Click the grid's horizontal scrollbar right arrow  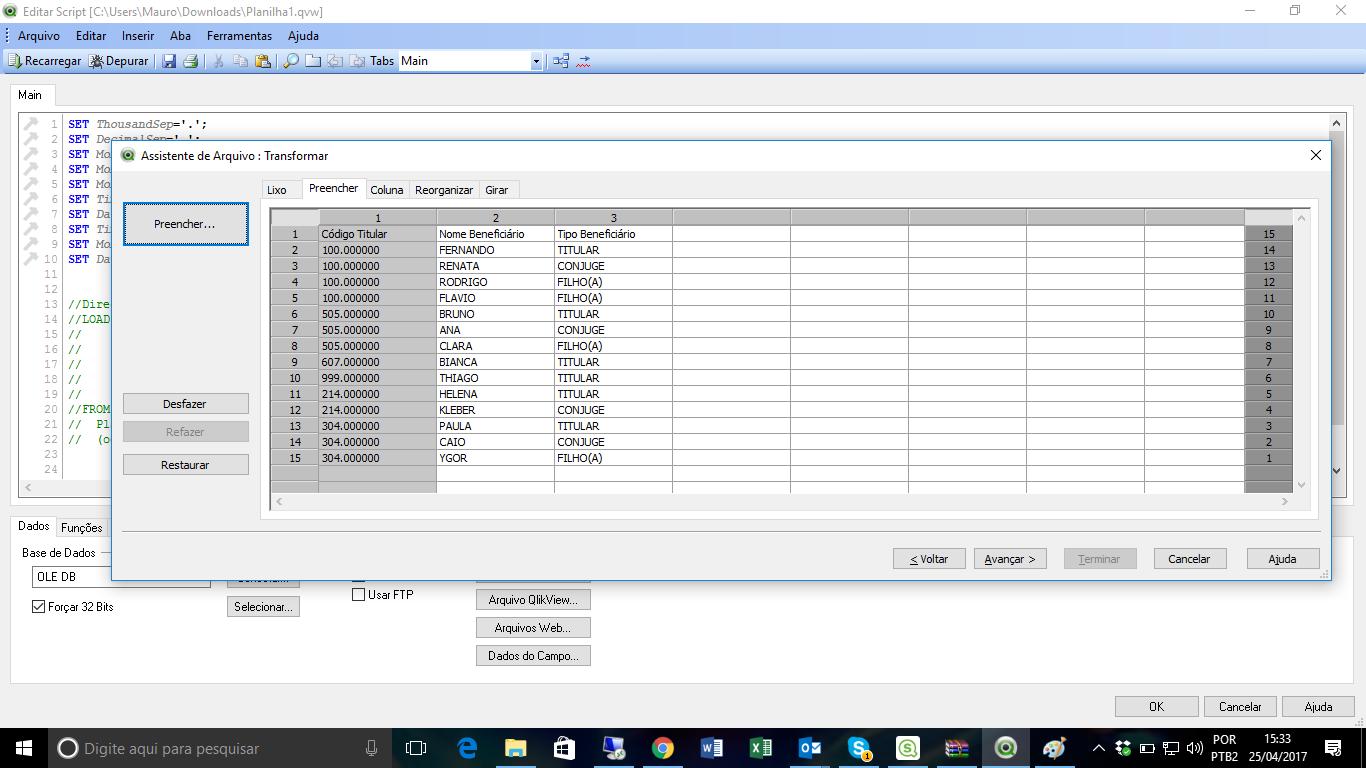[x=1285, y=501]
